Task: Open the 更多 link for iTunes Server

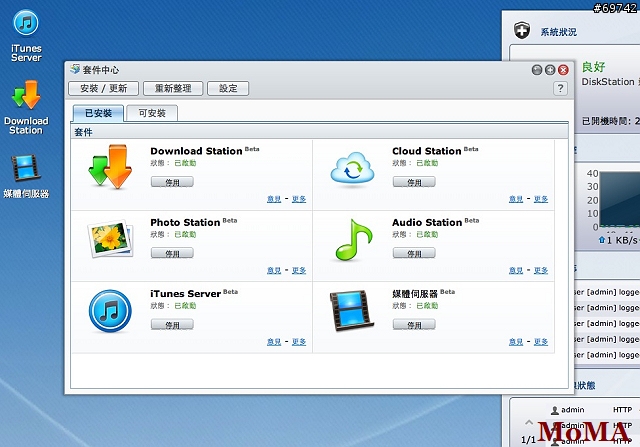Action: click(x=299, y=342)
